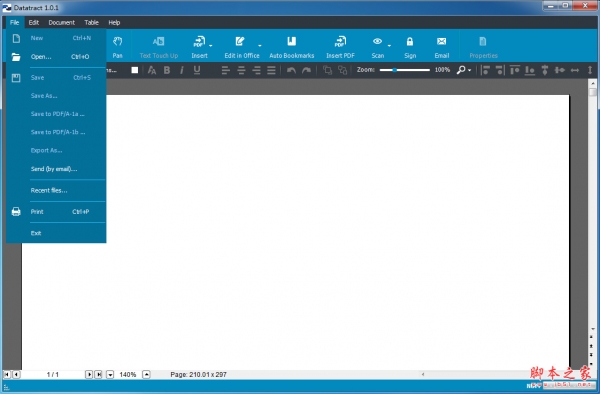Click the font size icon

click(152, 70)
